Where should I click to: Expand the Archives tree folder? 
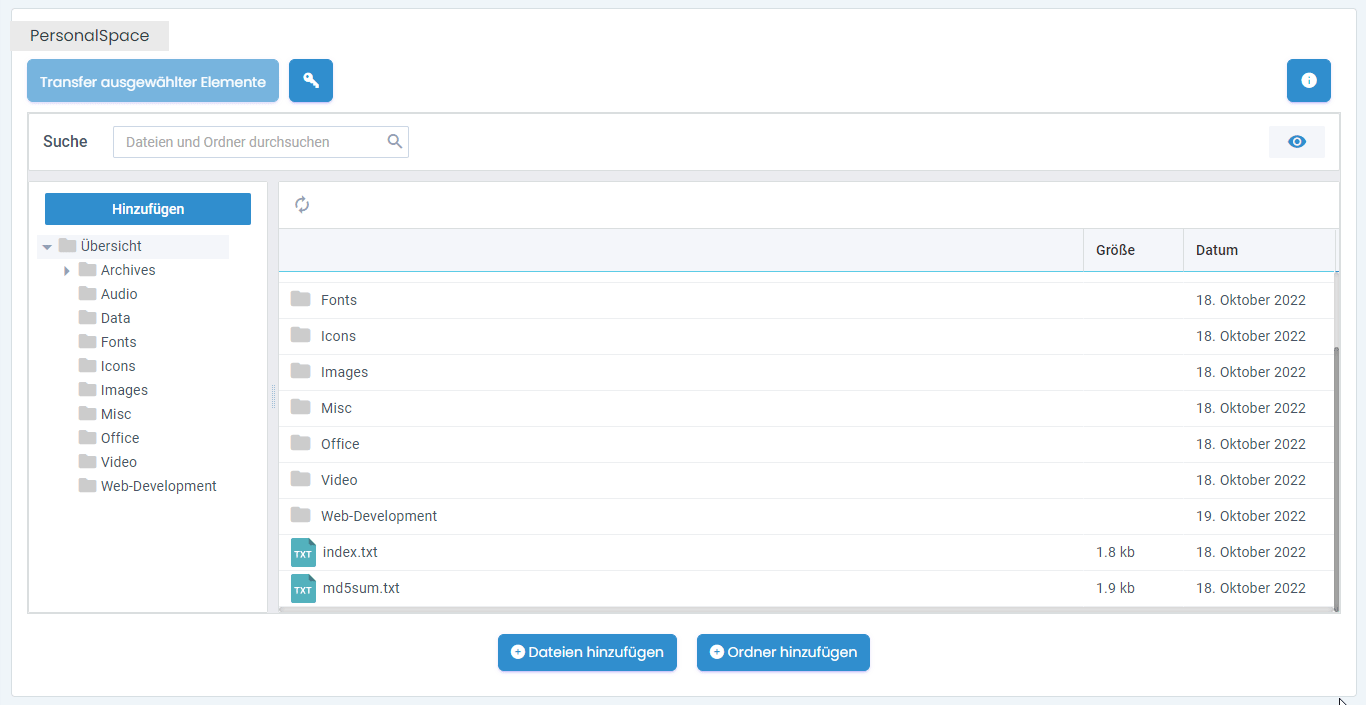click(67, 271)
